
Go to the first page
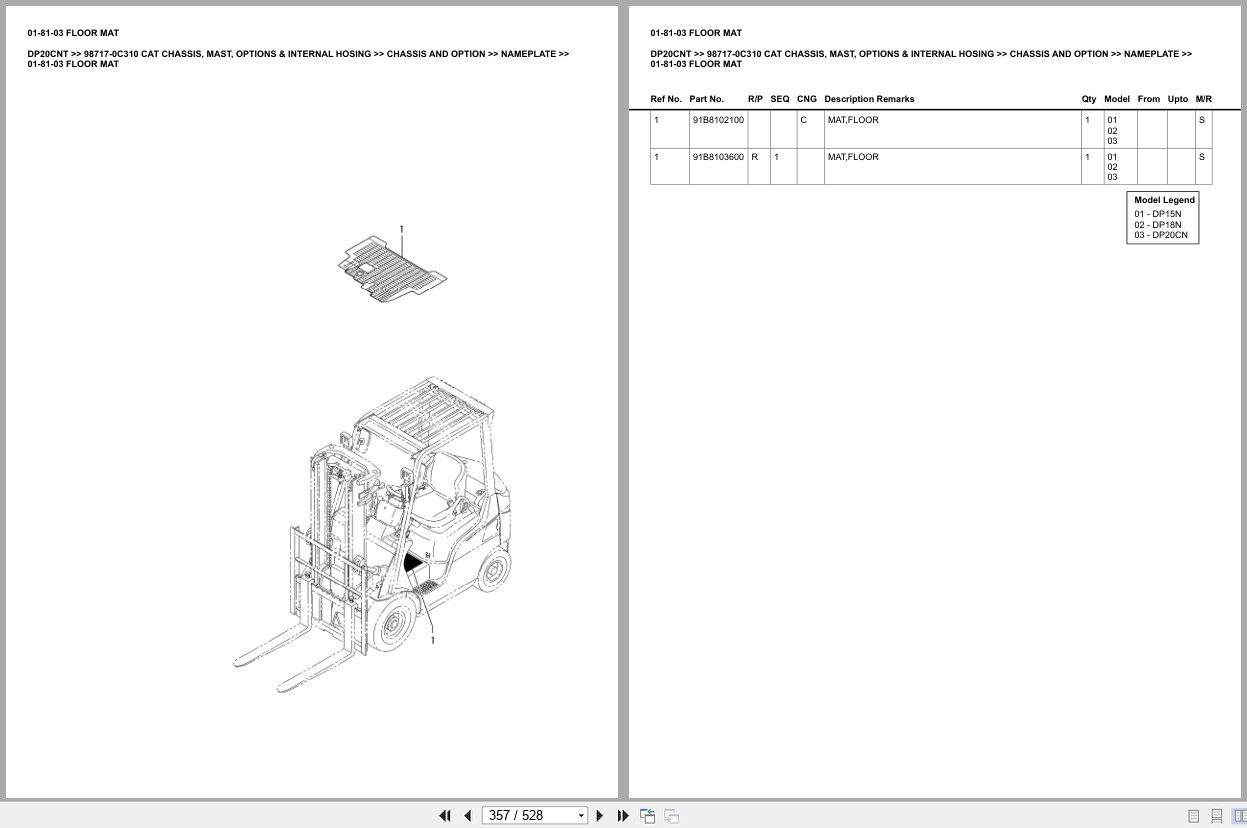tap(445, 816)
